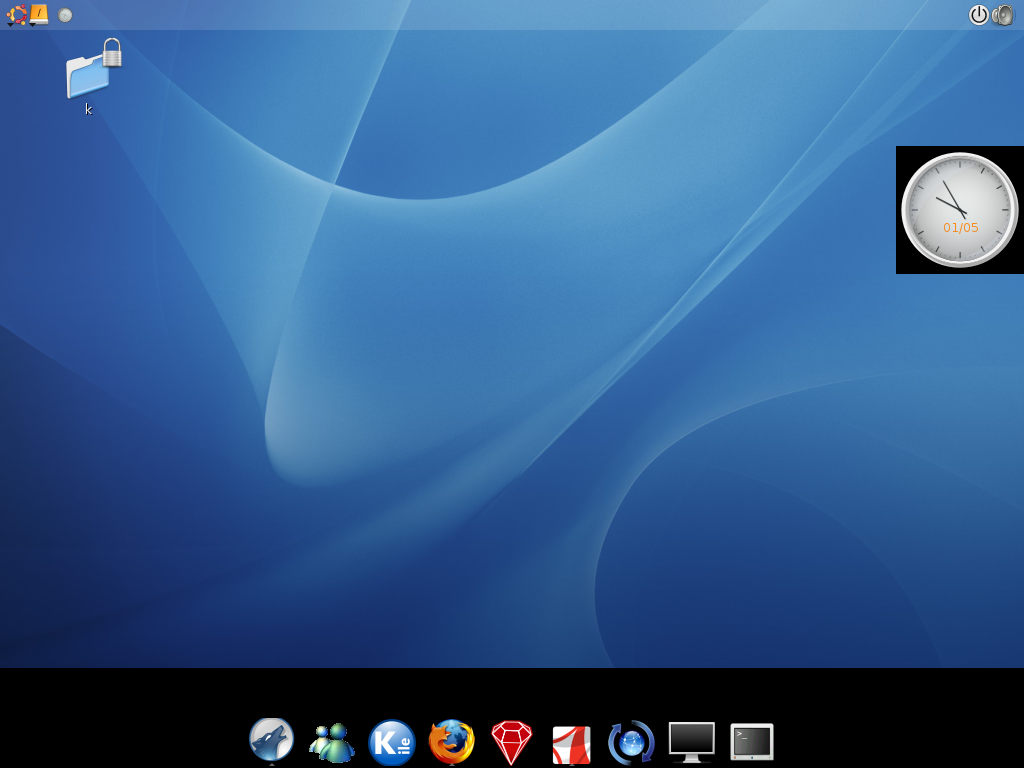Image resolution: width=1024 pixels, height=768 pixels.
Task: Click the power button in top panel
Action: coord(978,15)
